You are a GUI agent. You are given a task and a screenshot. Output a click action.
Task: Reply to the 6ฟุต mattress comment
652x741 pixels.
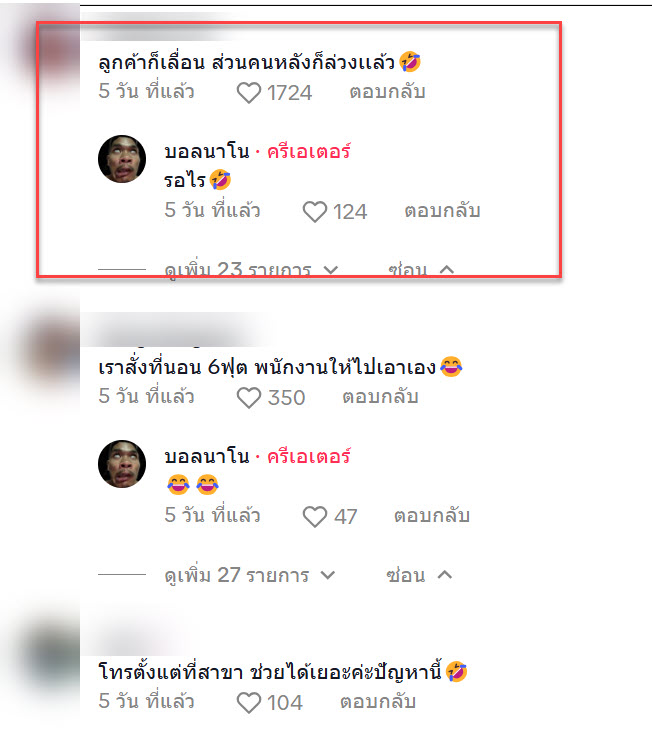[x=380, y=396]
